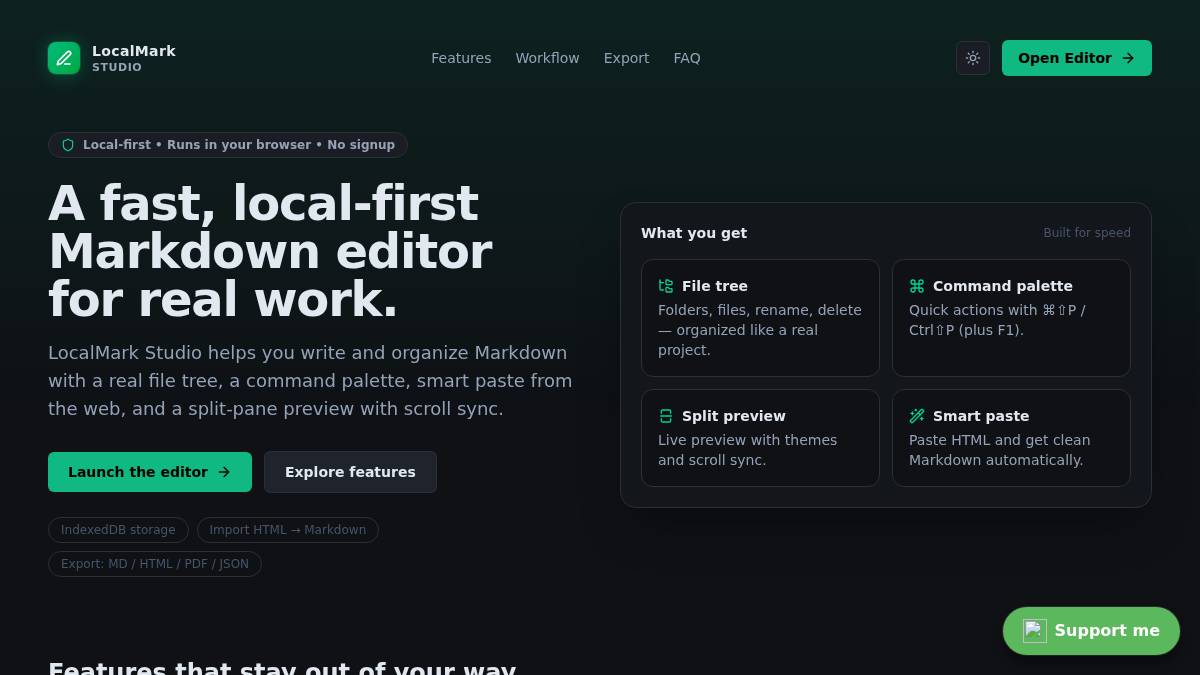The image size is (1200, 675).
Task: Click the Explore features button
Action: point(350,472)
